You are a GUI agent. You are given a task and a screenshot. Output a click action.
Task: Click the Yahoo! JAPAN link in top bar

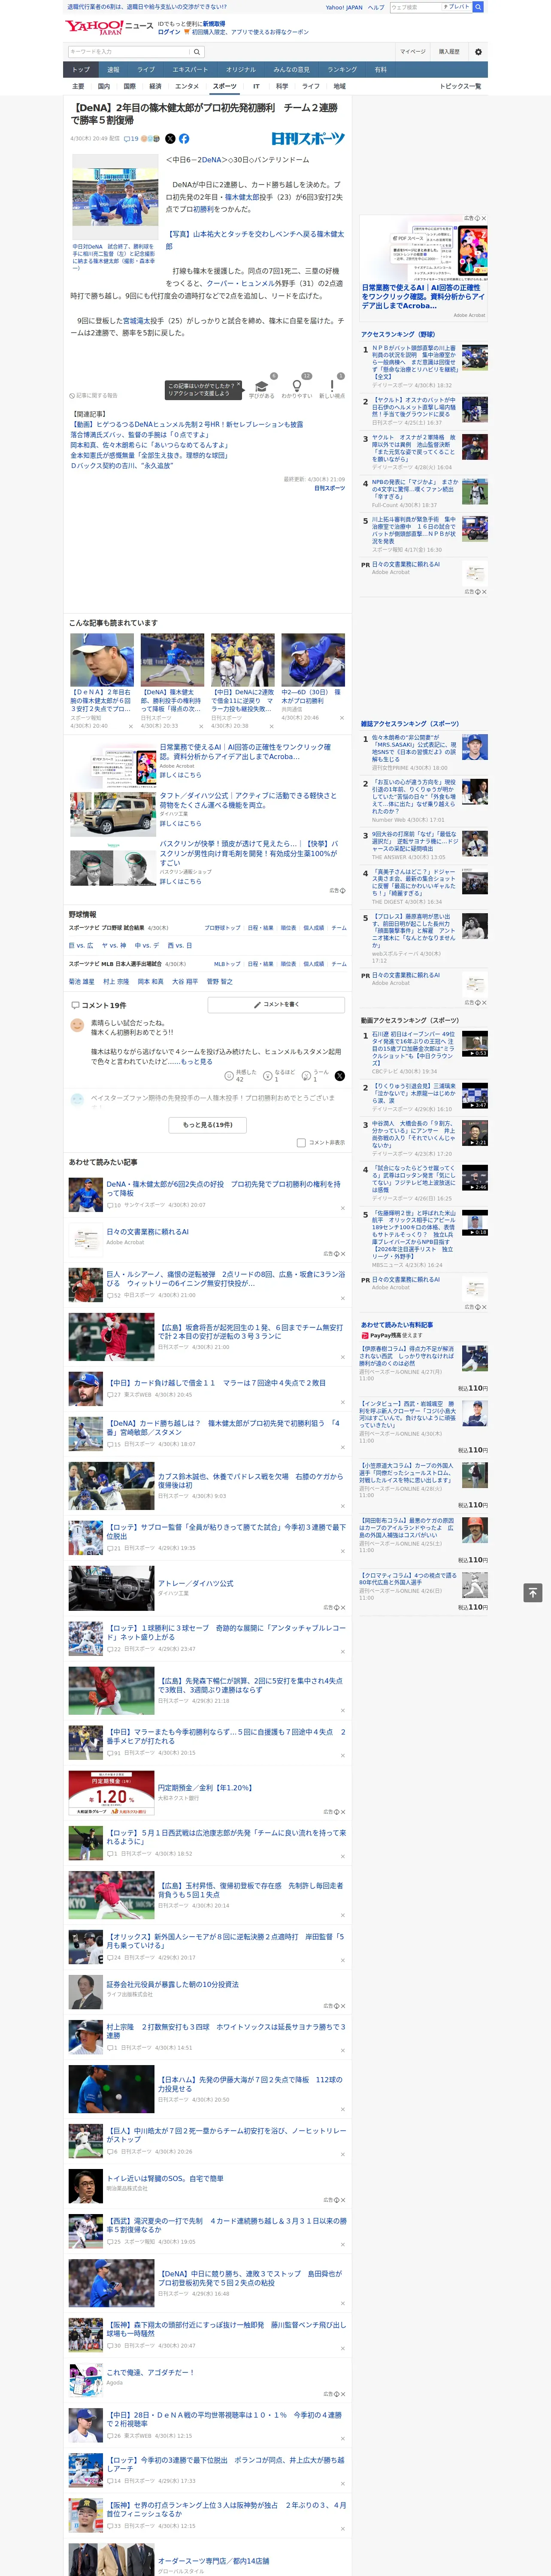tap(344, 7)
